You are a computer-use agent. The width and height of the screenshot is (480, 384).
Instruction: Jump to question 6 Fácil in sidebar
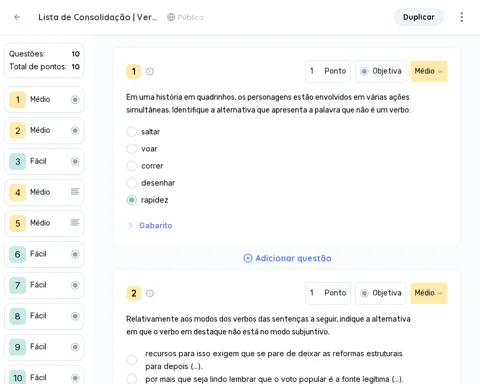44,254
